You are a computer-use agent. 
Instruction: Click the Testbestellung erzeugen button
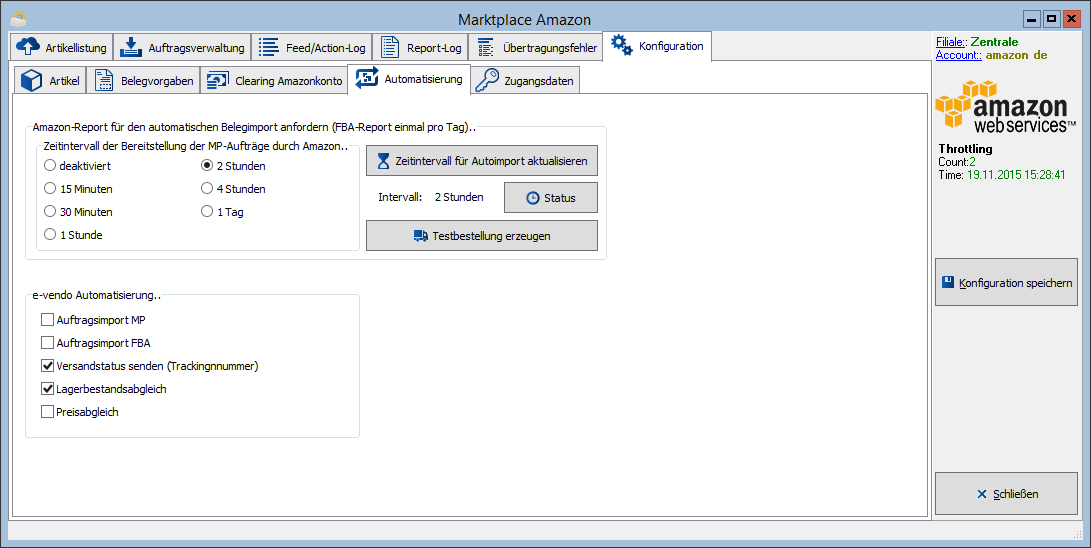[481, 236]
